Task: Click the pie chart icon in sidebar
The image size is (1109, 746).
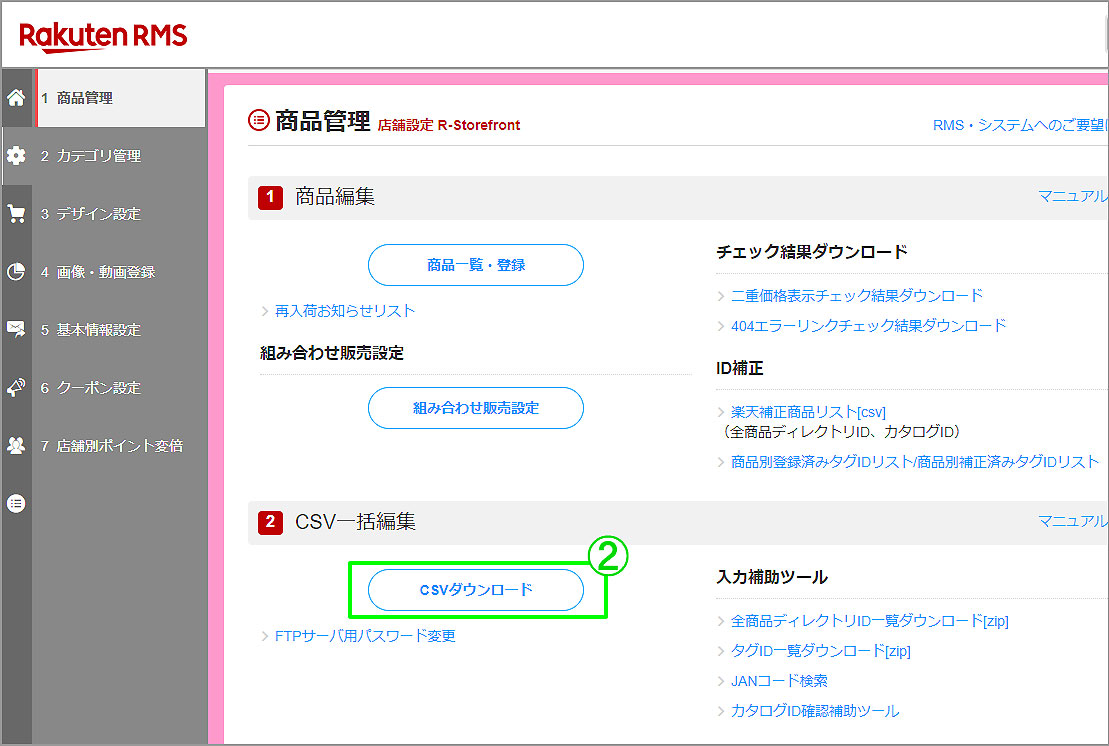Action: click(x=16, y=272)
